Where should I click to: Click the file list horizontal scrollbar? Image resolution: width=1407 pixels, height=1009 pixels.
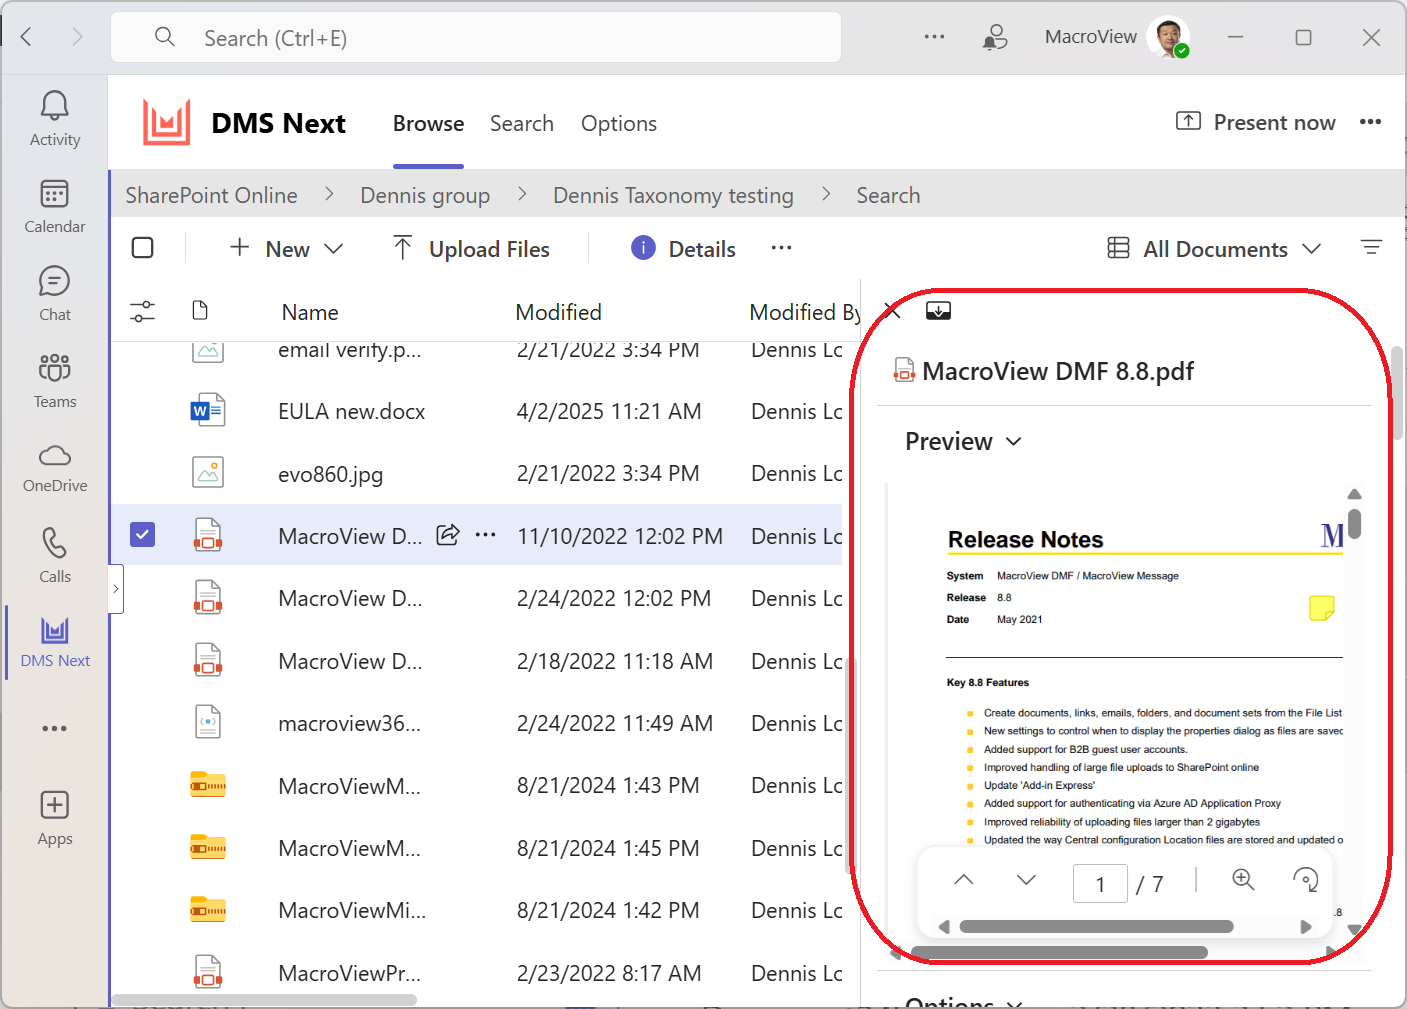[264, 999]
